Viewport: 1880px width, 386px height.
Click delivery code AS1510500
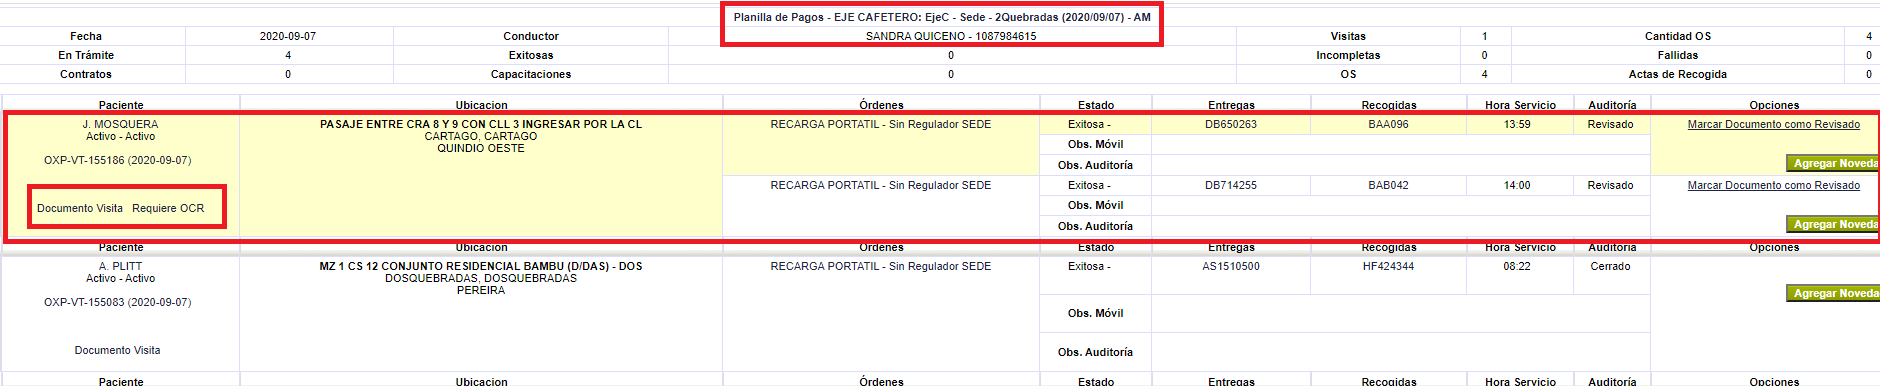(x=1231, y=267)
